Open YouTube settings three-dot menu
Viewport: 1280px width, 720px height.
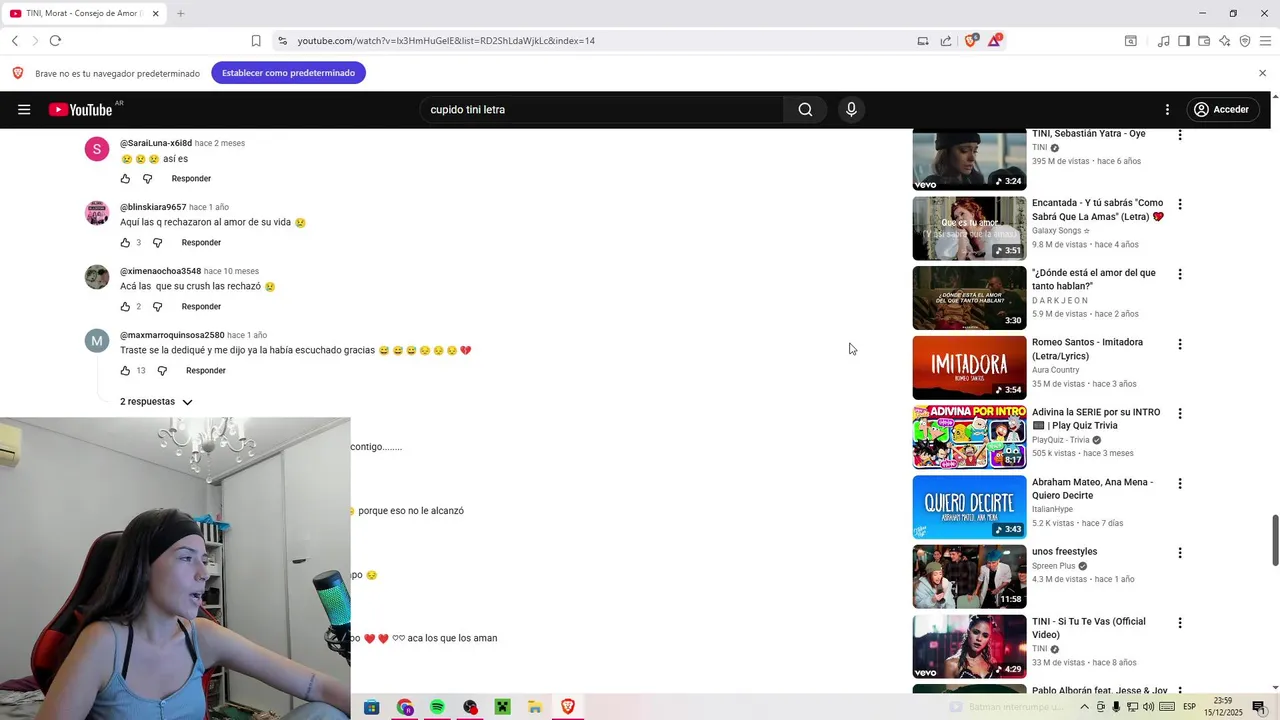point(1167,110)
